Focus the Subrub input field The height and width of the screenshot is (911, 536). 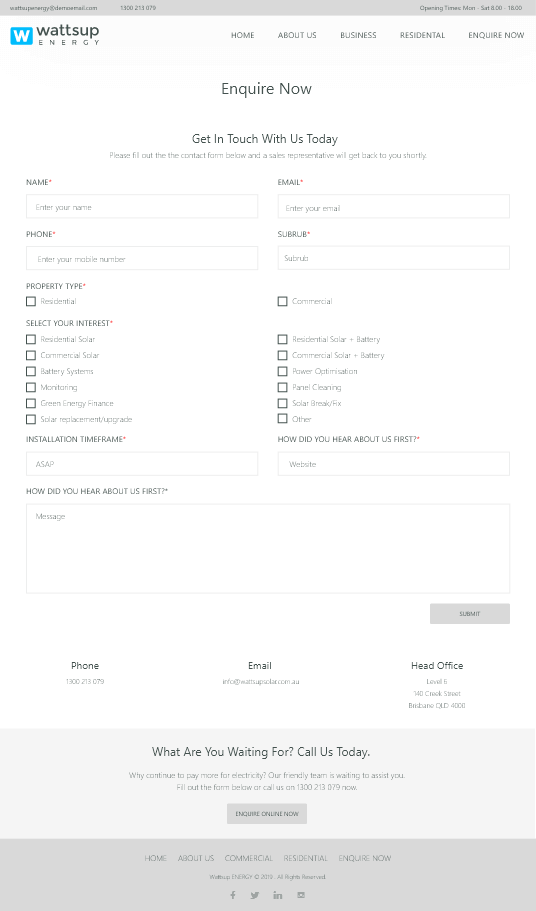pos(394,259)
